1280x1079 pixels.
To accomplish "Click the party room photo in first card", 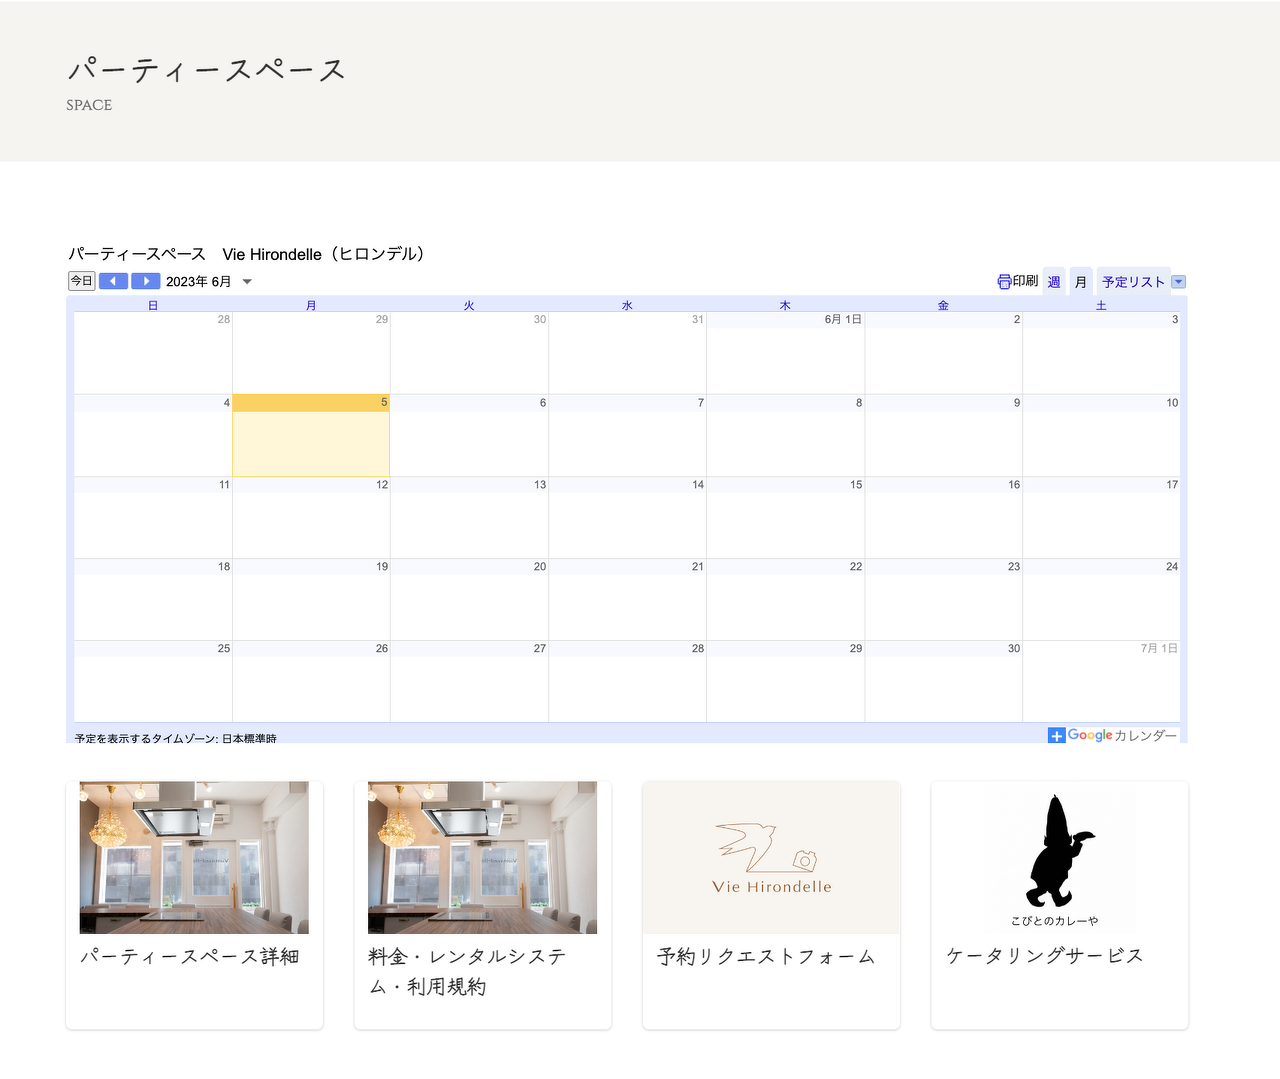I will pos(194,857).
